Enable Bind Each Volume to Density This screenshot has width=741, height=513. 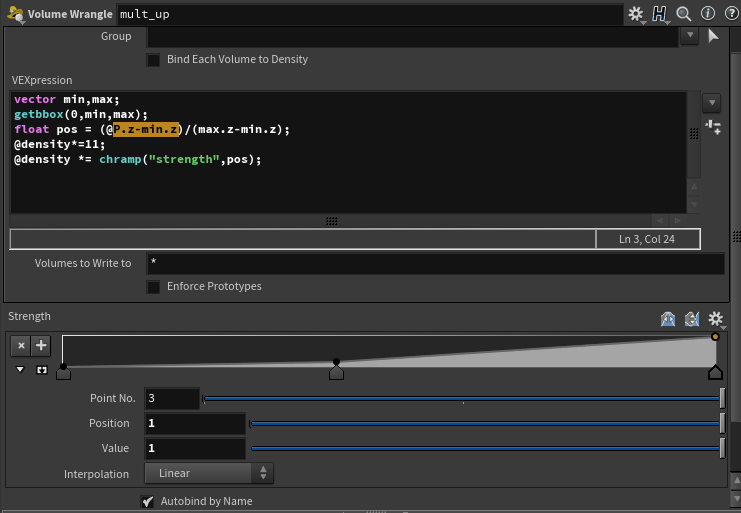click(153, 60)
